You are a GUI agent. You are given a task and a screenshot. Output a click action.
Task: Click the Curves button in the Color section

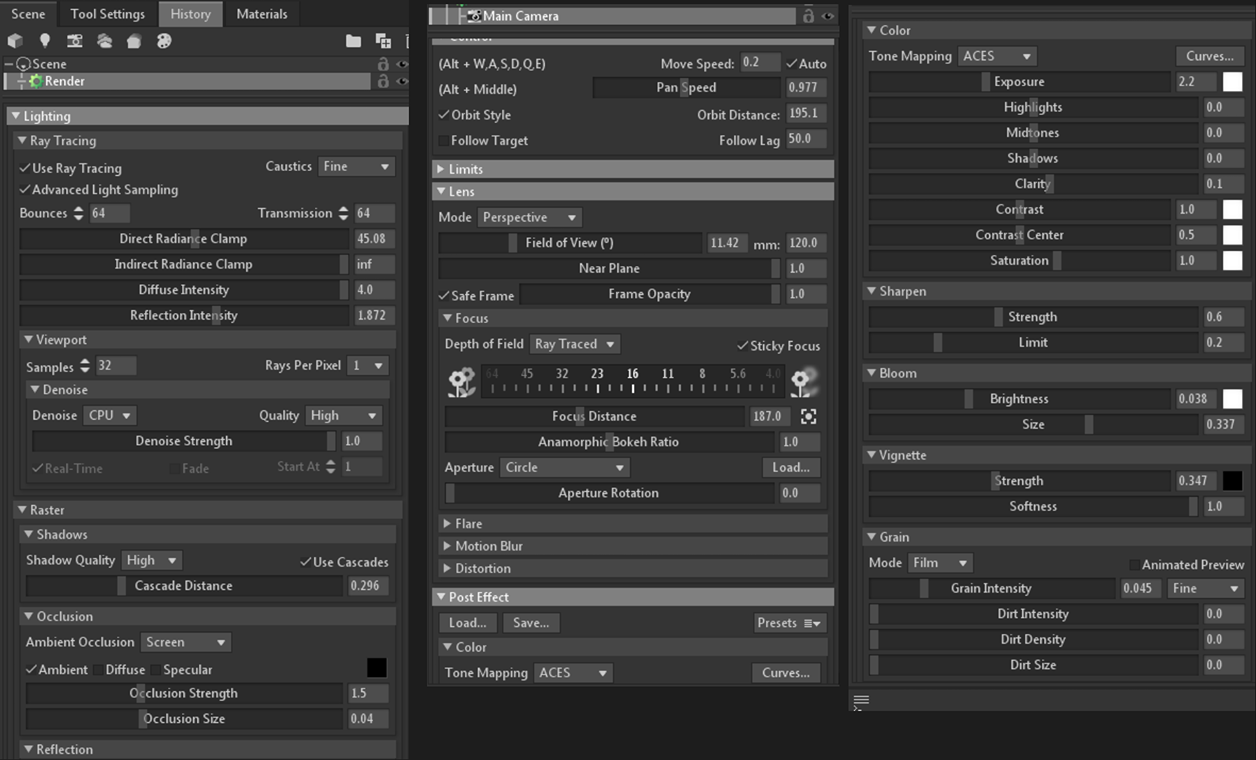[1208, 56]
